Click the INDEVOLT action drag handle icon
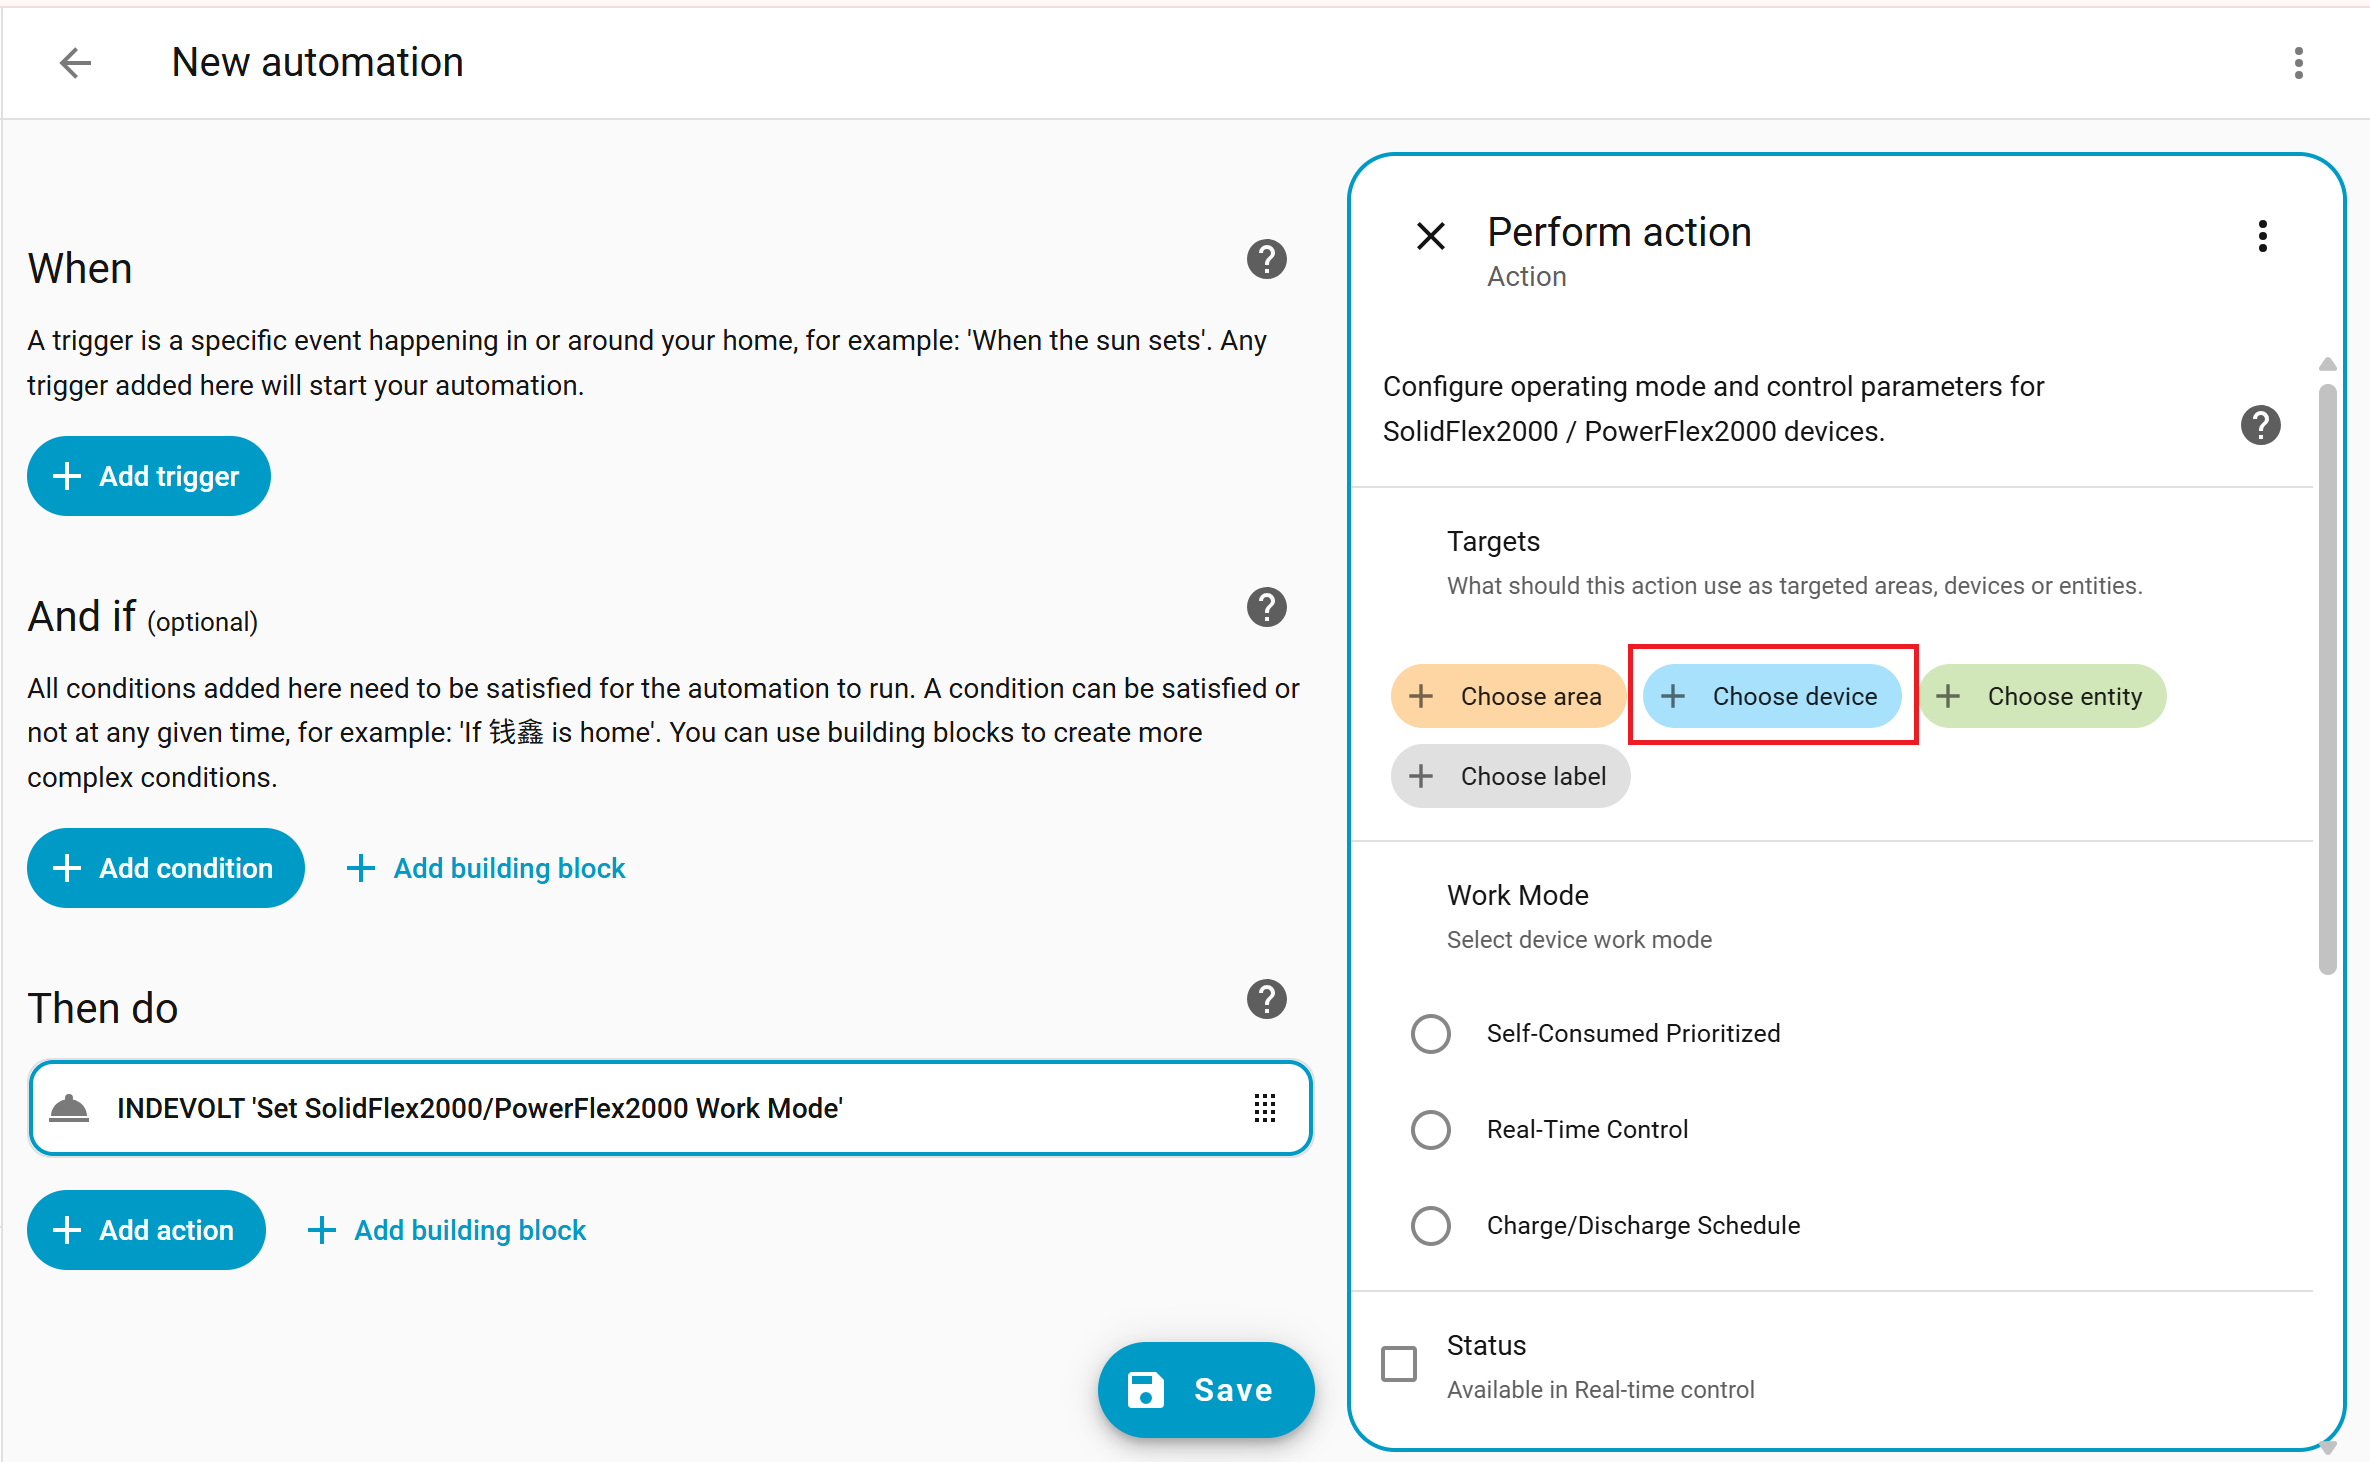Viewport: 2370px width, 1462px height. [x=1264, y=1108]
